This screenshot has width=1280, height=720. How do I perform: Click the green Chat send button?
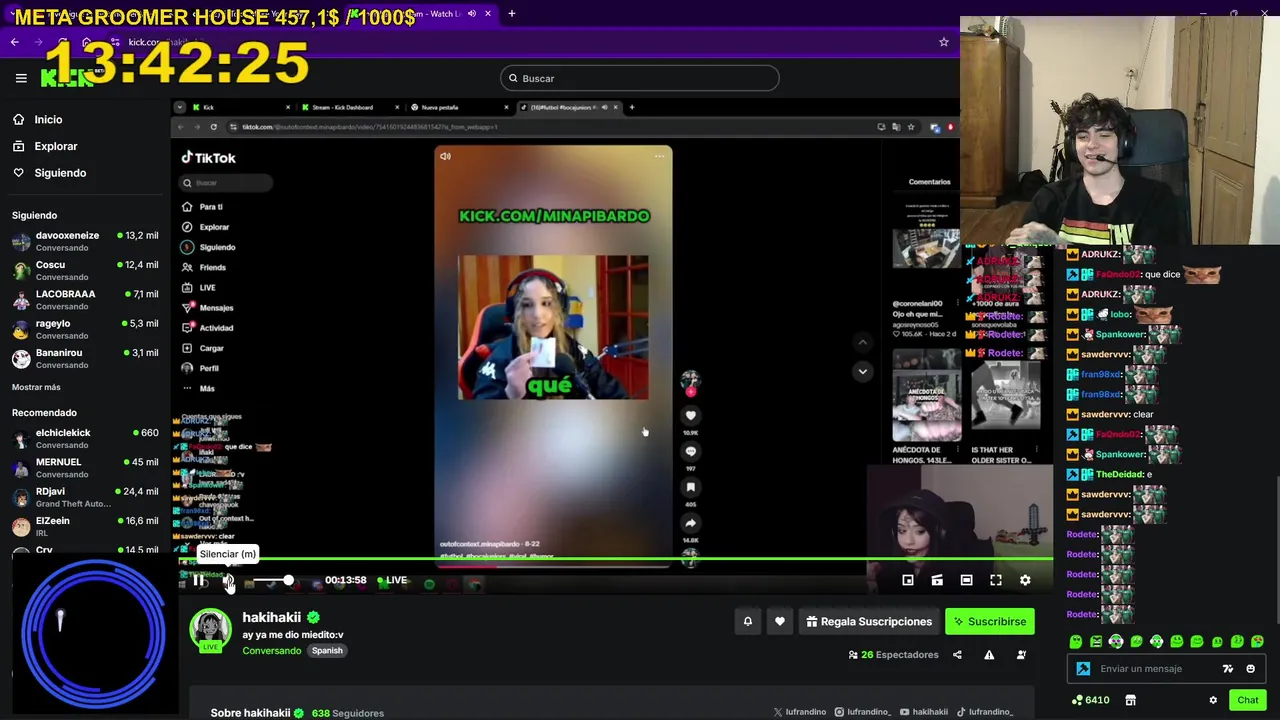[x=1247, y=700]
